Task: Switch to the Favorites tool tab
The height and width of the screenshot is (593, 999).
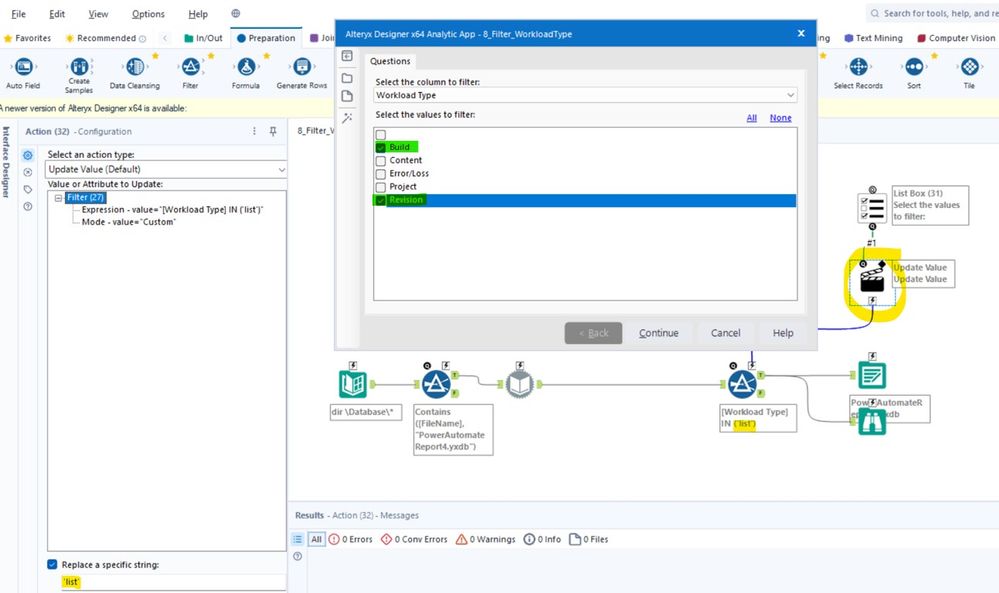Action: [27, 38]
